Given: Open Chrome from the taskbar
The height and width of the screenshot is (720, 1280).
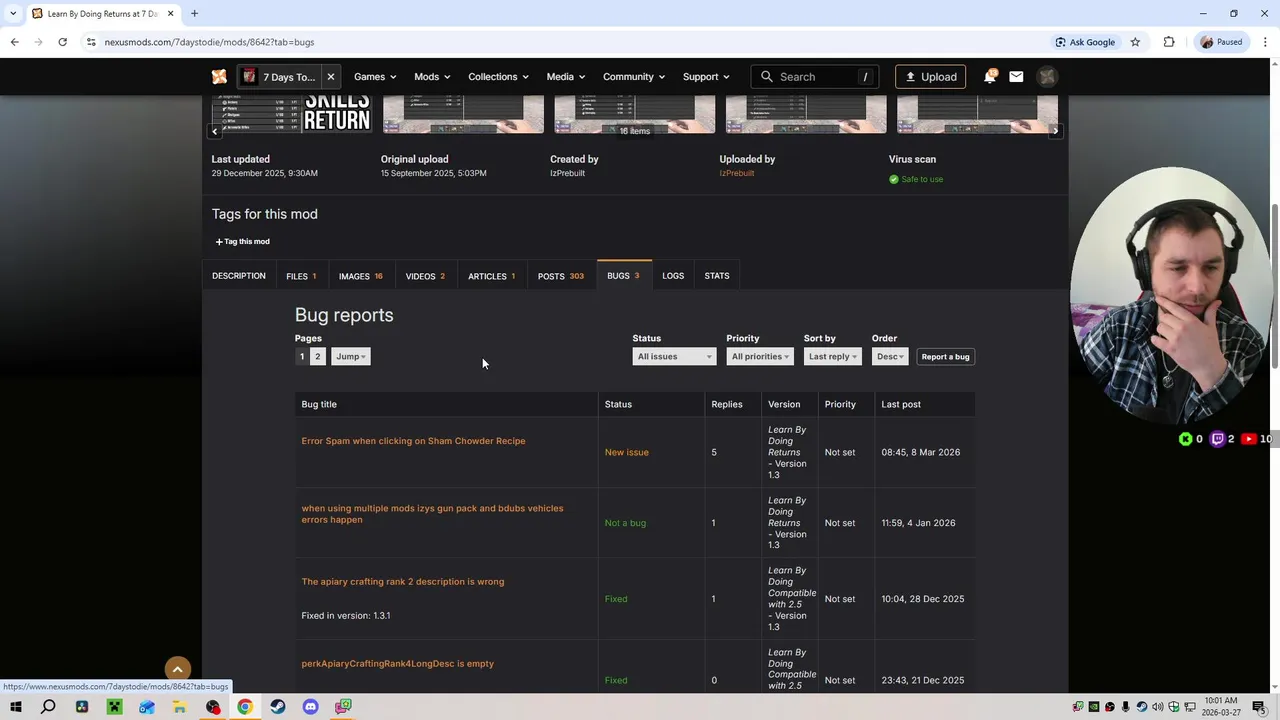Looking at the screenshot, I should (245, 707).
